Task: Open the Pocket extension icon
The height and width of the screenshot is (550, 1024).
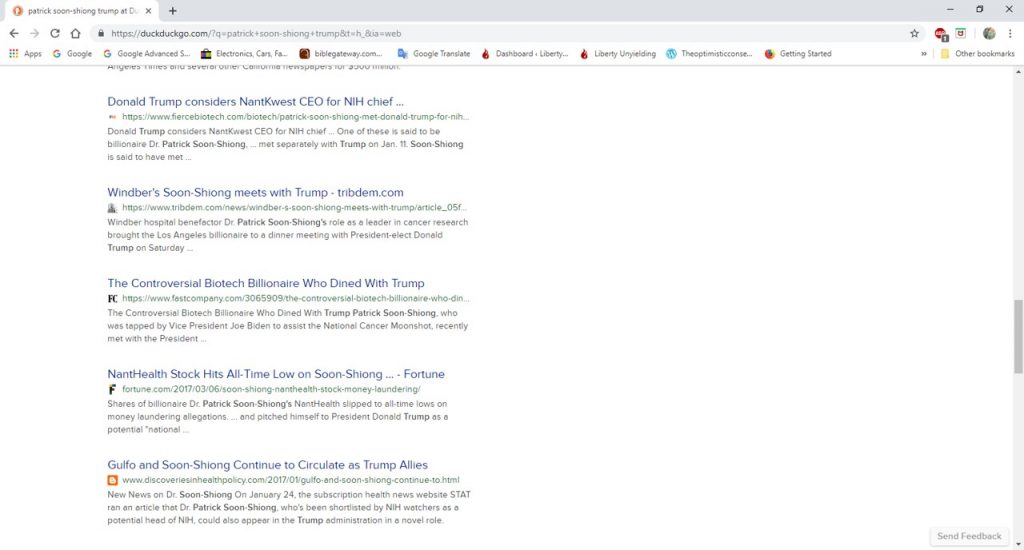Action: pyautogui.click(x=961, y=33)
